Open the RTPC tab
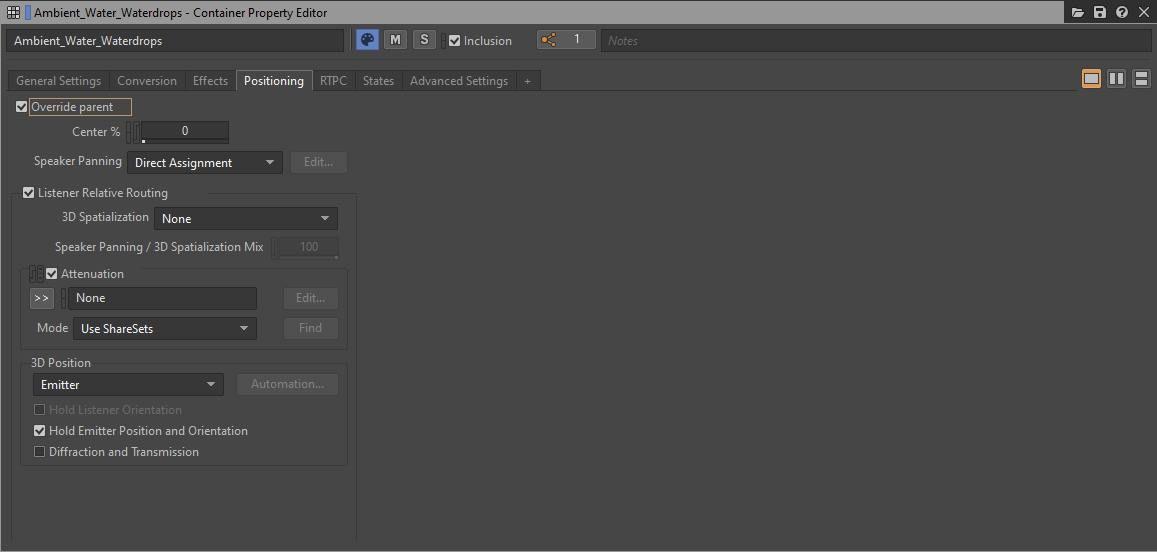 pos(334,80)
